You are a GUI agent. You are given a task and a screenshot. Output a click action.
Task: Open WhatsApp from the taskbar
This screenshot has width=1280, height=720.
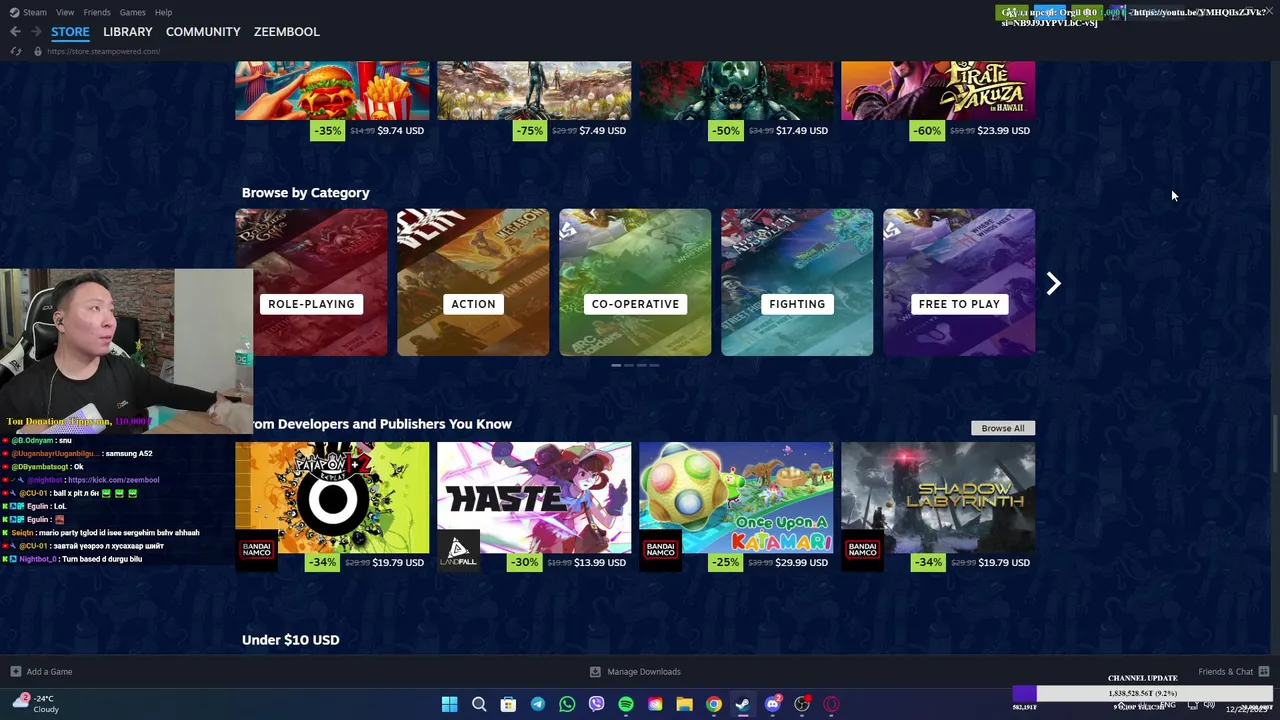(x=567, y=704)
